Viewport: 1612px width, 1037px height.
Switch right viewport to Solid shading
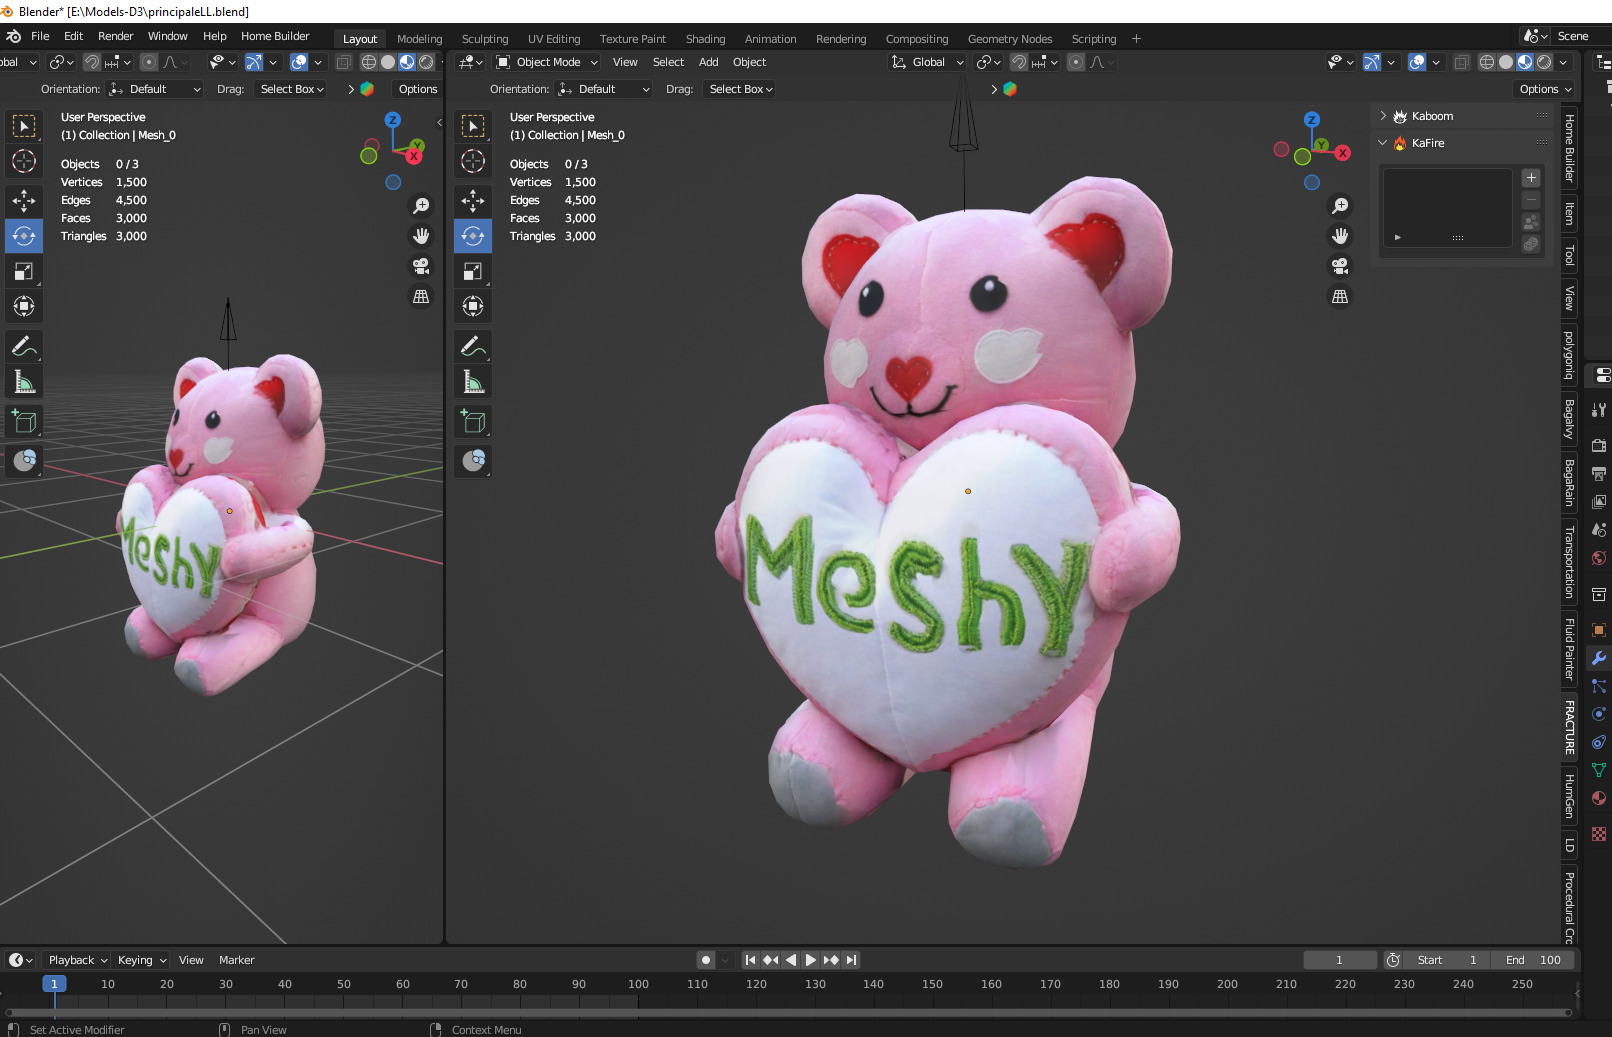click(1506, 62)
